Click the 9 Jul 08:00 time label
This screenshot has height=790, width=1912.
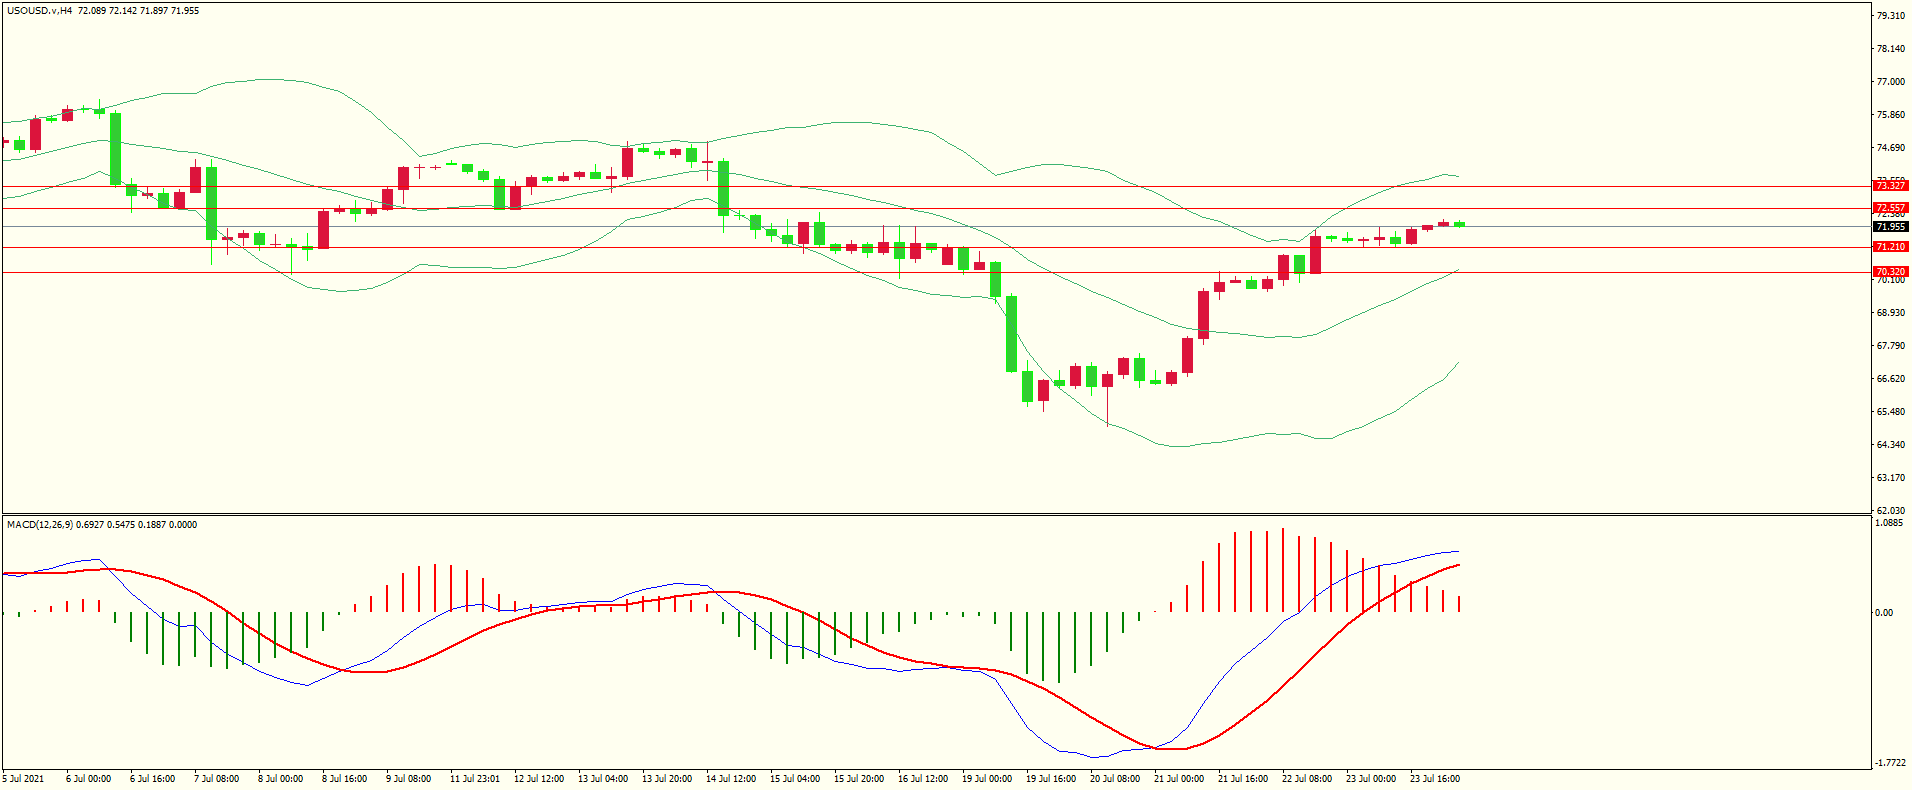pos(408,779)
